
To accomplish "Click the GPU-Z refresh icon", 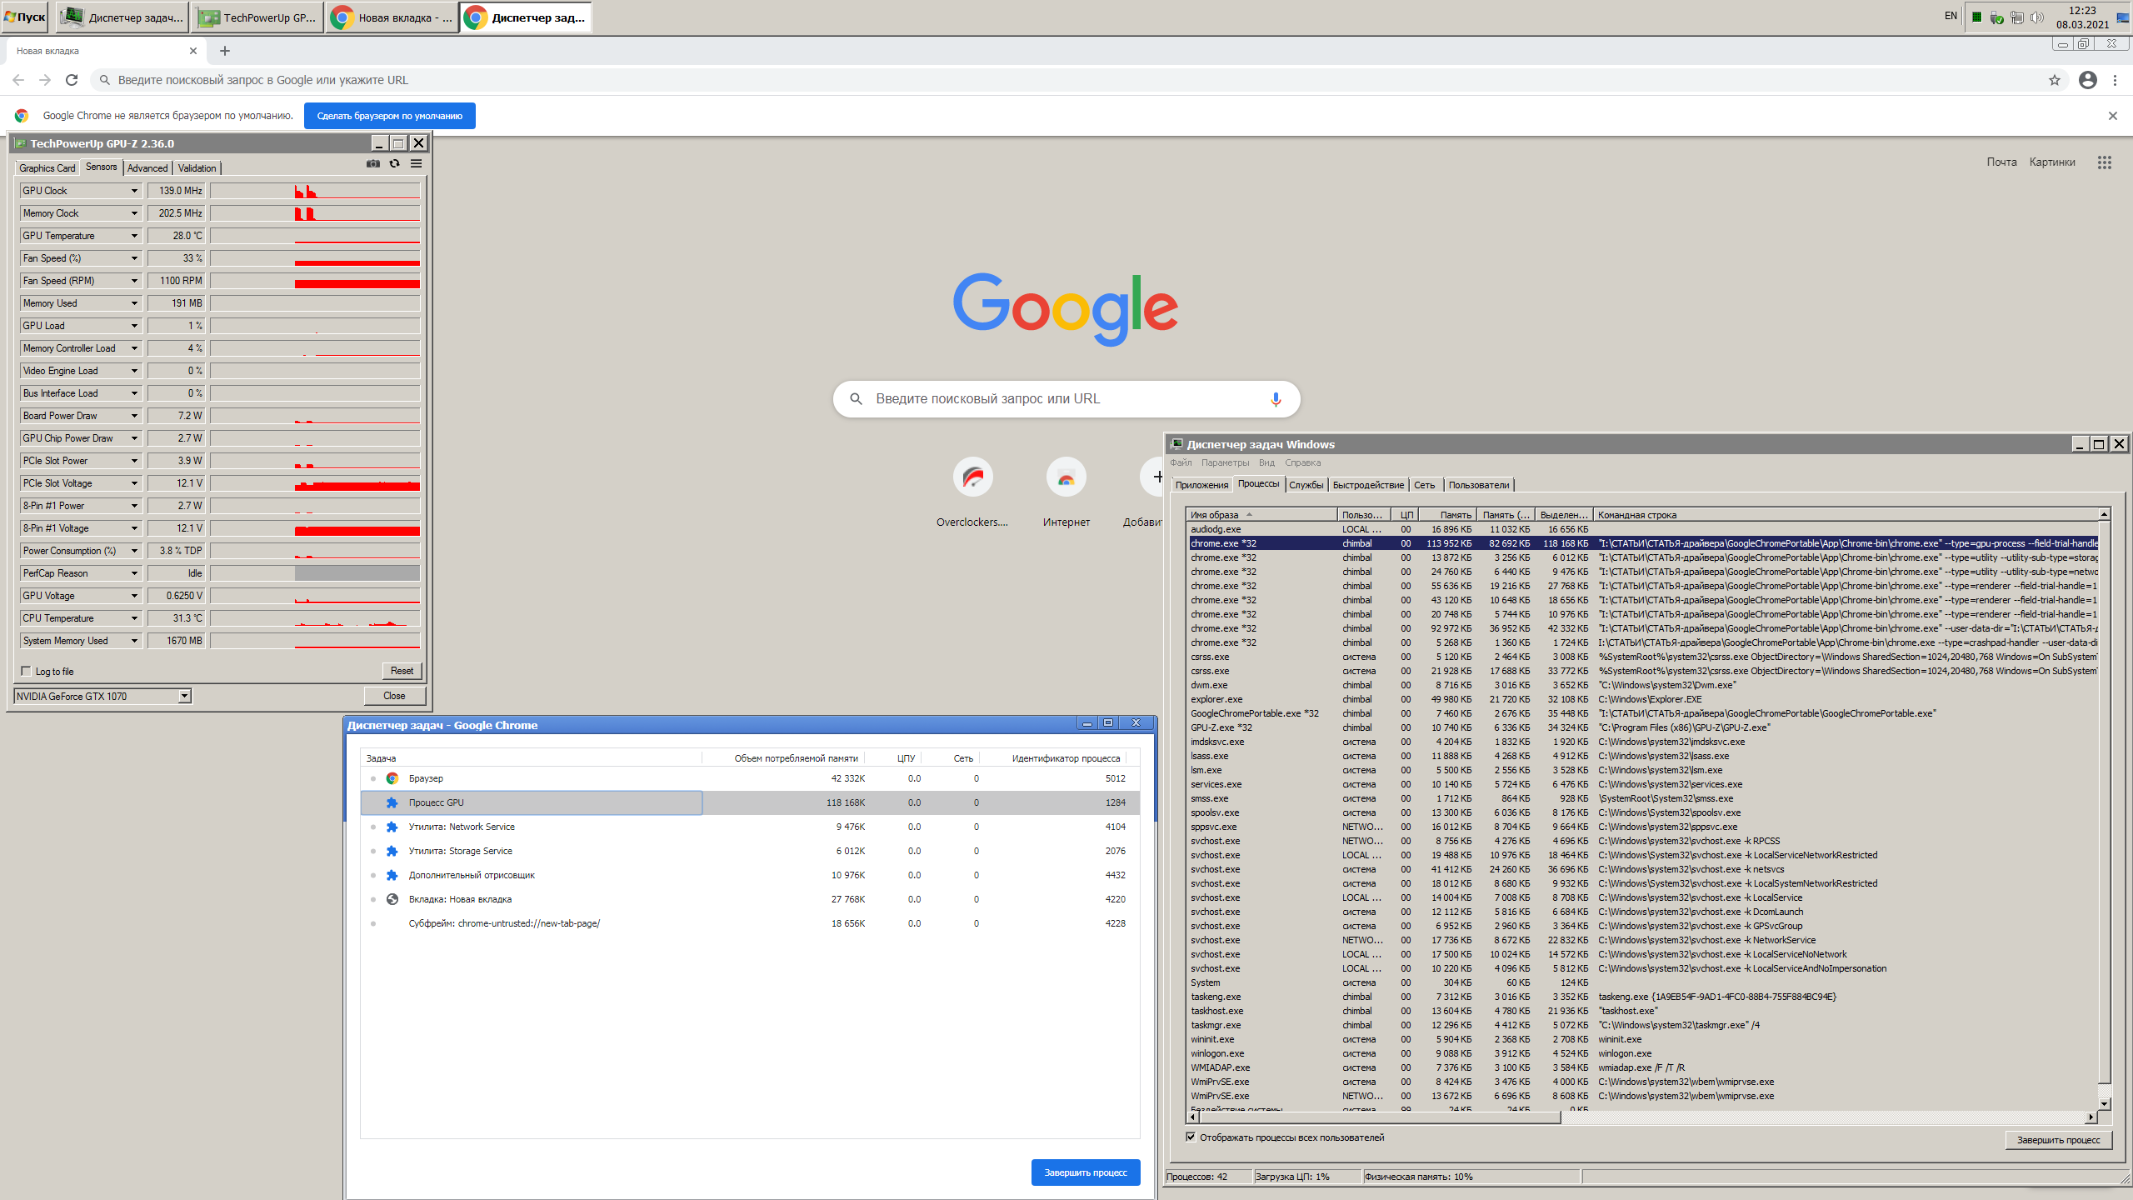I will [394, 164].
